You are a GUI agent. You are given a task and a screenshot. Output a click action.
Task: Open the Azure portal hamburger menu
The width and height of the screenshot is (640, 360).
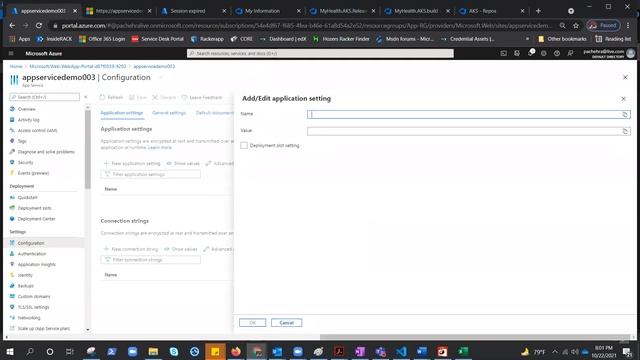11,53
